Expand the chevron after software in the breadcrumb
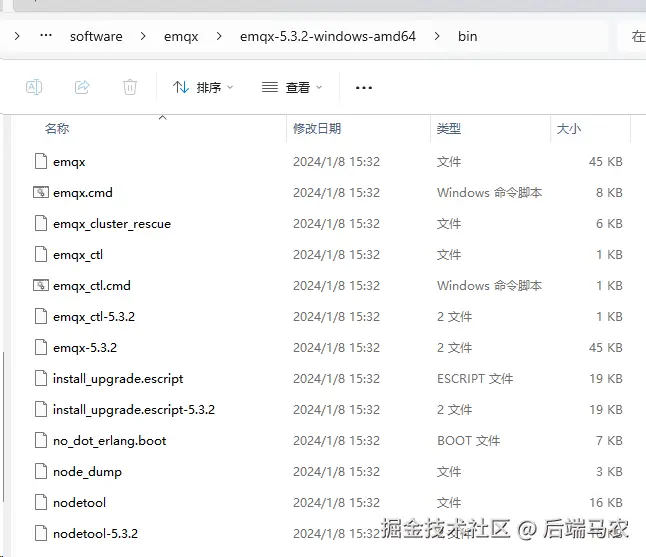Viewport: 646px width, 557px height. click(143, 36)
